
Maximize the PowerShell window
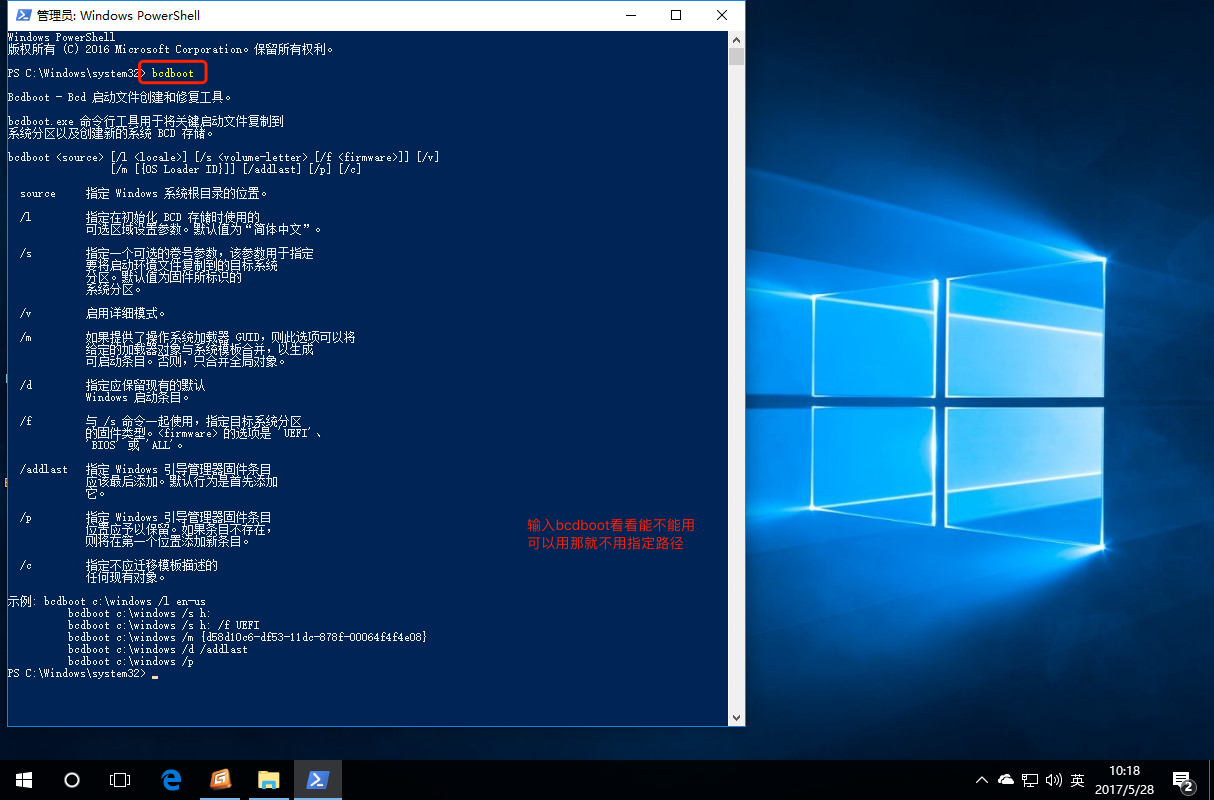click(676, 15)
